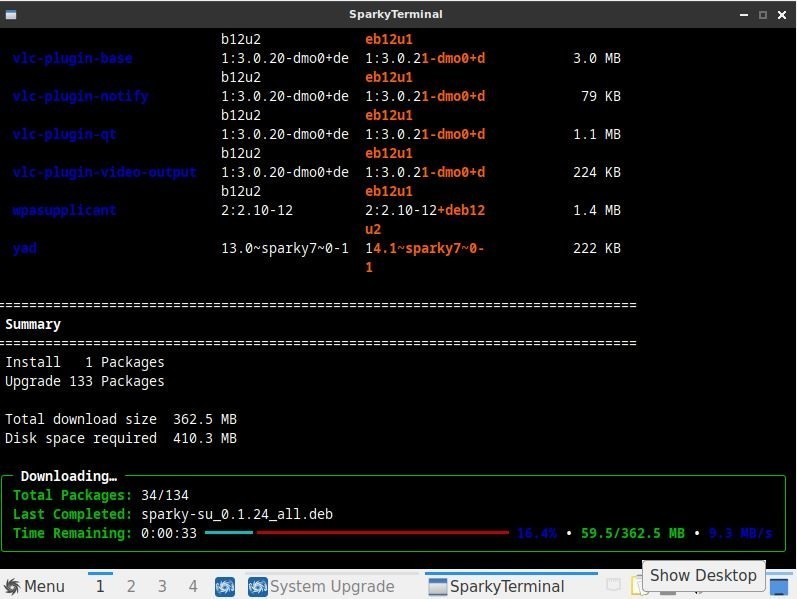Switch to workspace 2

click(131, 586)
